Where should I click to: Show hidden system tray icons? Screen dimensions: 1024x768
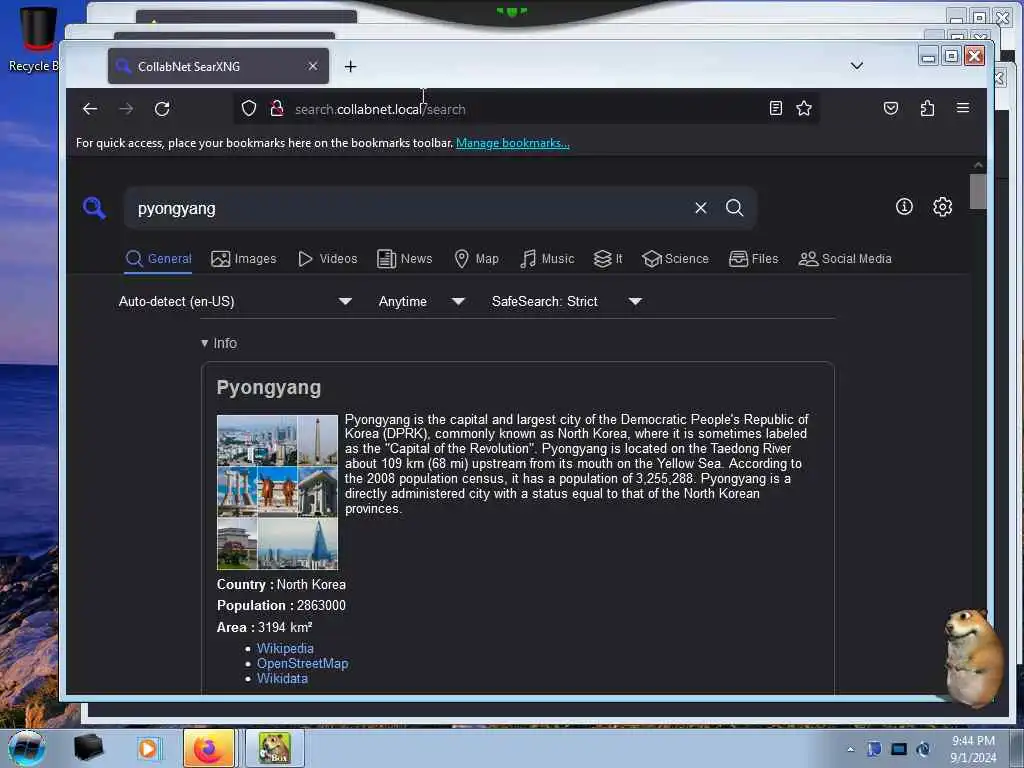[x=850, y=749]
